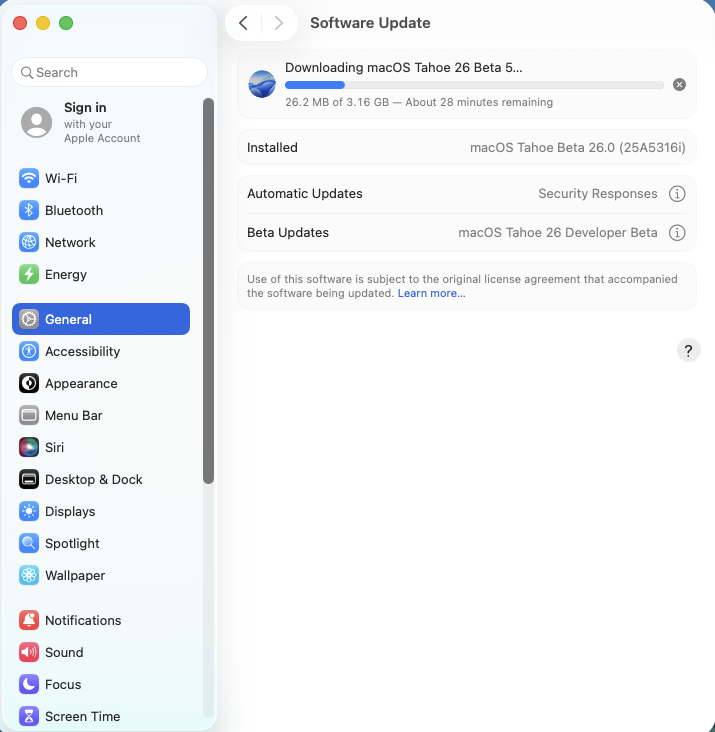This screenshot has width=715, height=732.
Task: Click the sidebar scrollbar thumb
Action: [209, 291]
